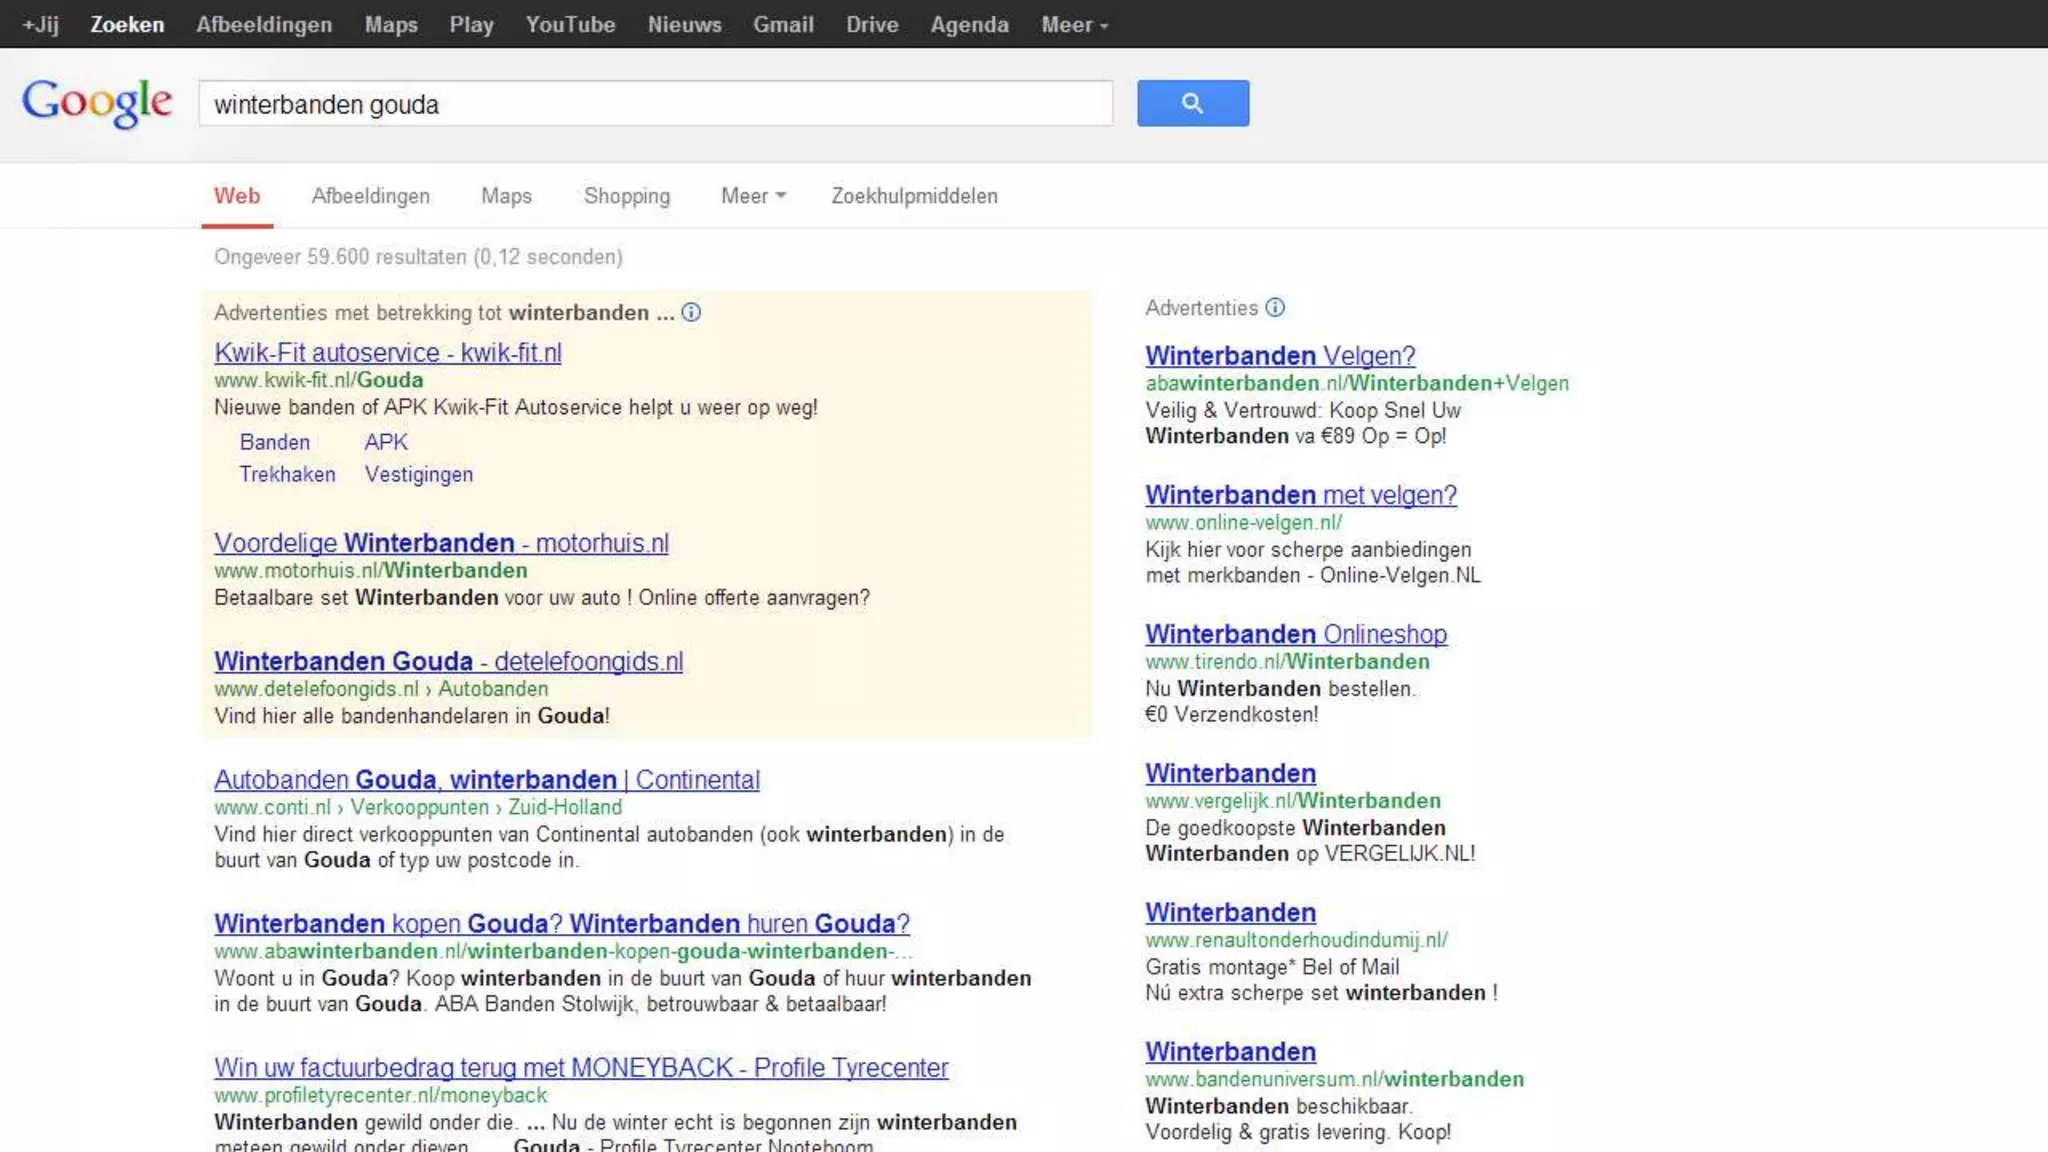
Task: Click the blue search magnifier button
Action: (1192, 103)
